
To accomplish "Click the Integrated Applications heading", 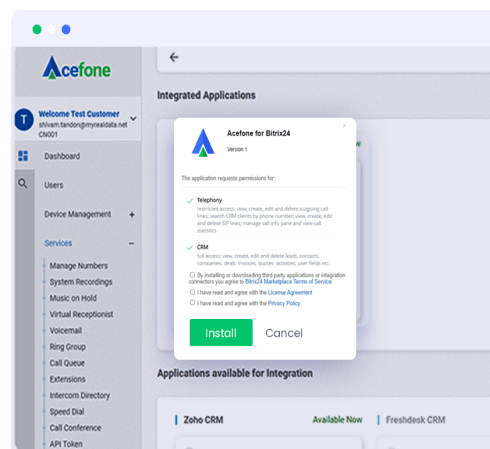I will [206, 95].
